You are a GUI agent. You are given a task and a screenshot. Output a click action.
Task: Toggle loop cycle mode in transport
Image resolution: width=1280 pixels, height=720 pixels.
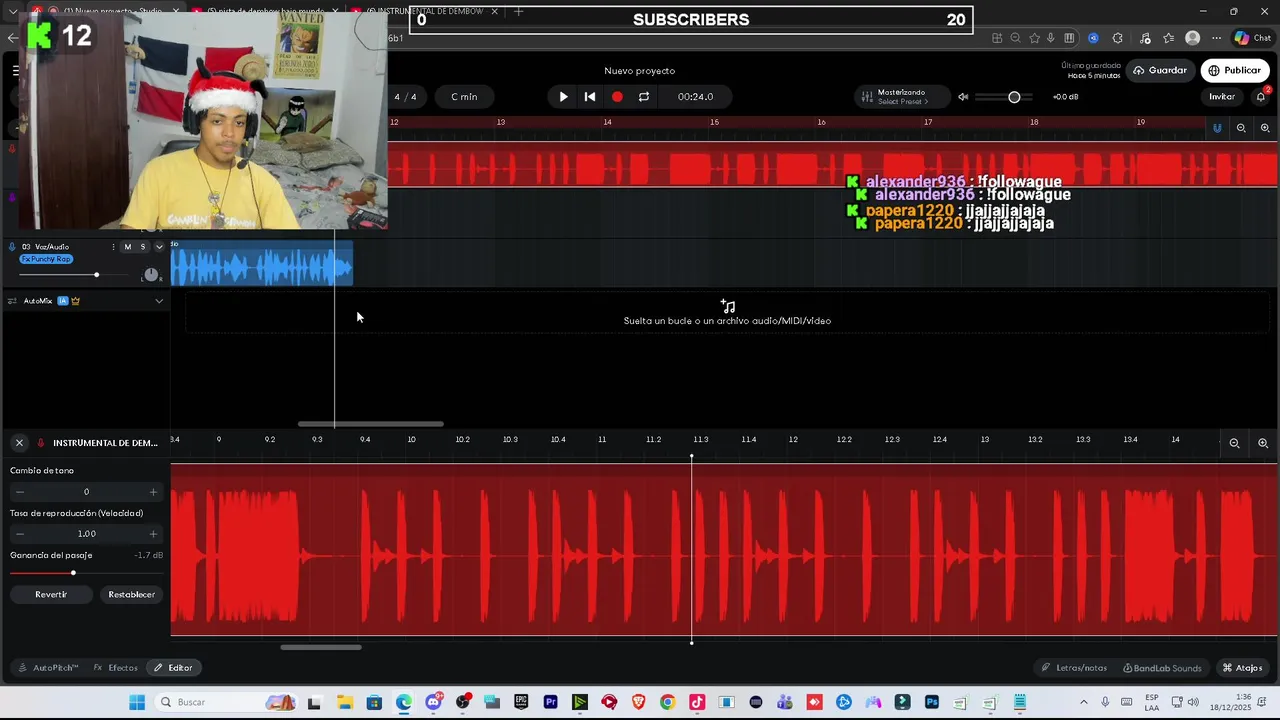(644, 97)
